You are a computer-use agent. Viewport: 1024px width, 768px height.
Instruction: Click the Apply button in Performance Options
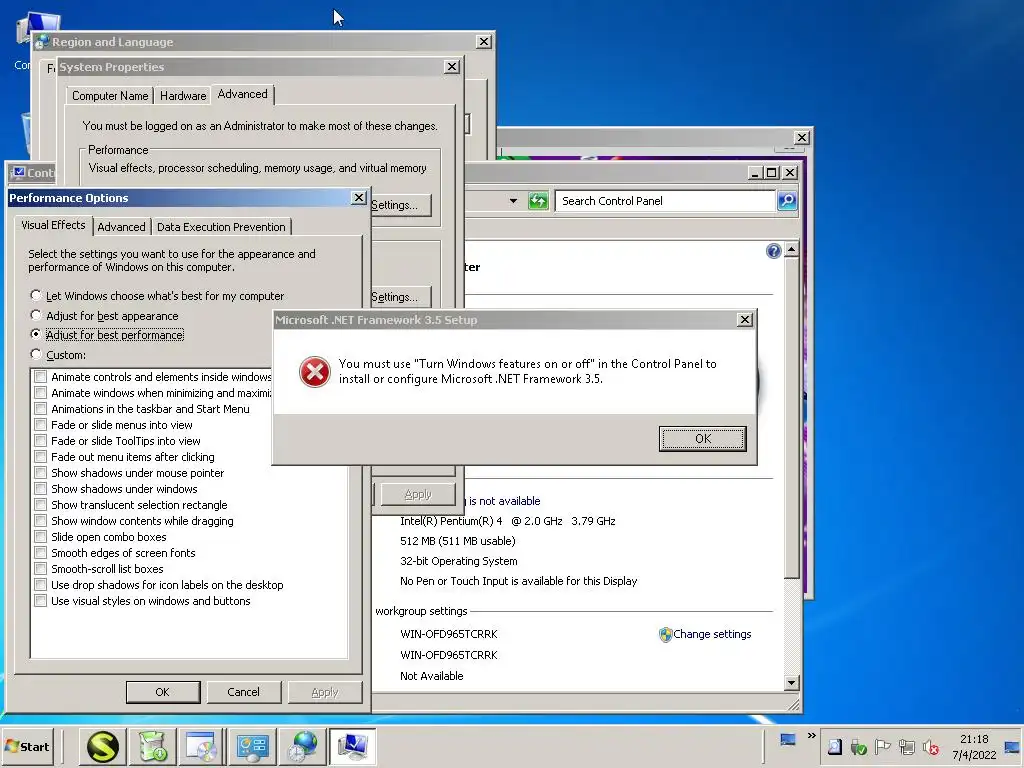click(325, 692)
